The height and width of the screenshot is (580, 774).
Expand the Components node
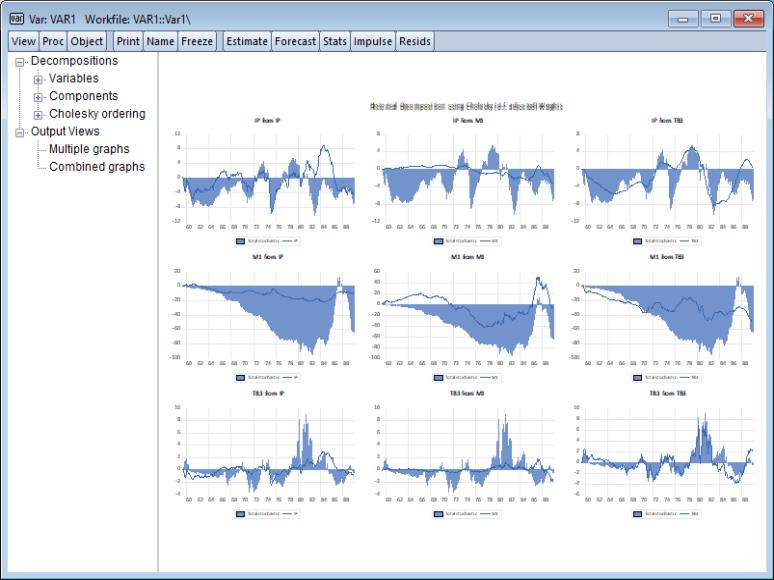(x=39, y=97)
